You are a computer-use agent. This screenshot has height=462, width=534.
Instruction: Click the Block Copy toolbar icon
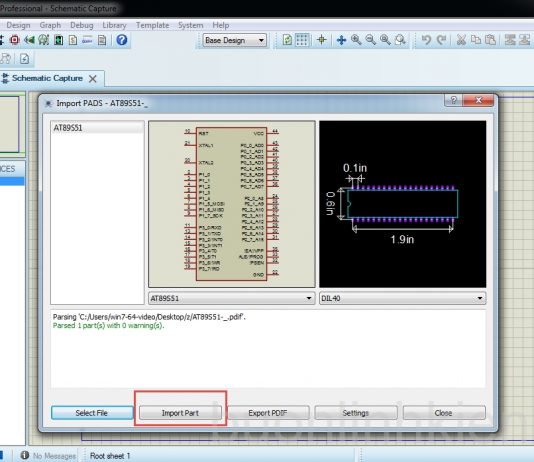coord(510,40)
